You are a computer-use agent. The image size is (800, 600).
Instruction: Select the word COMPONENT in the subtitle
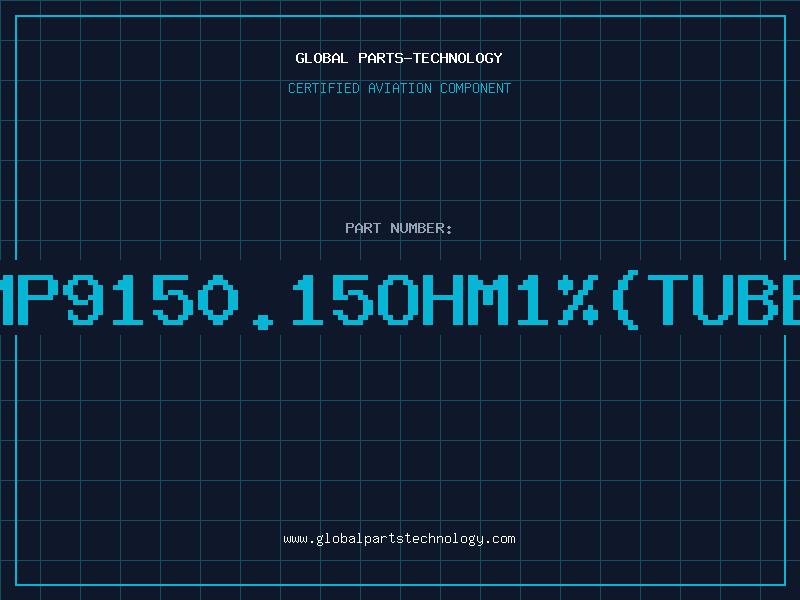[x=476, y=88]
